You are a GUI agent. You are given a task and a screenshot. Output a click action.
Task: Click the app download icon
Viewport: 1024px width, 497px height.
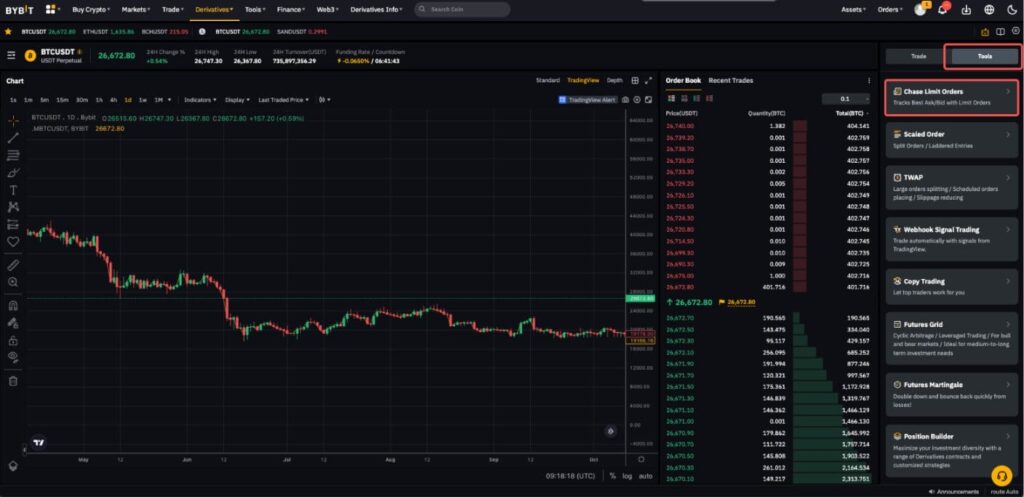click(x=967, y=10)
